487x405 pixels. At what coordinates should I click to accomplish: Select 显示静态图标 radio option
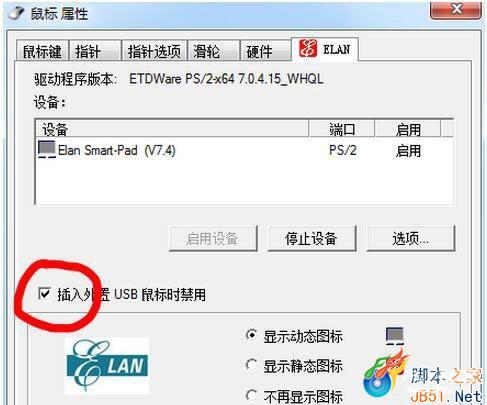[252, 365]
